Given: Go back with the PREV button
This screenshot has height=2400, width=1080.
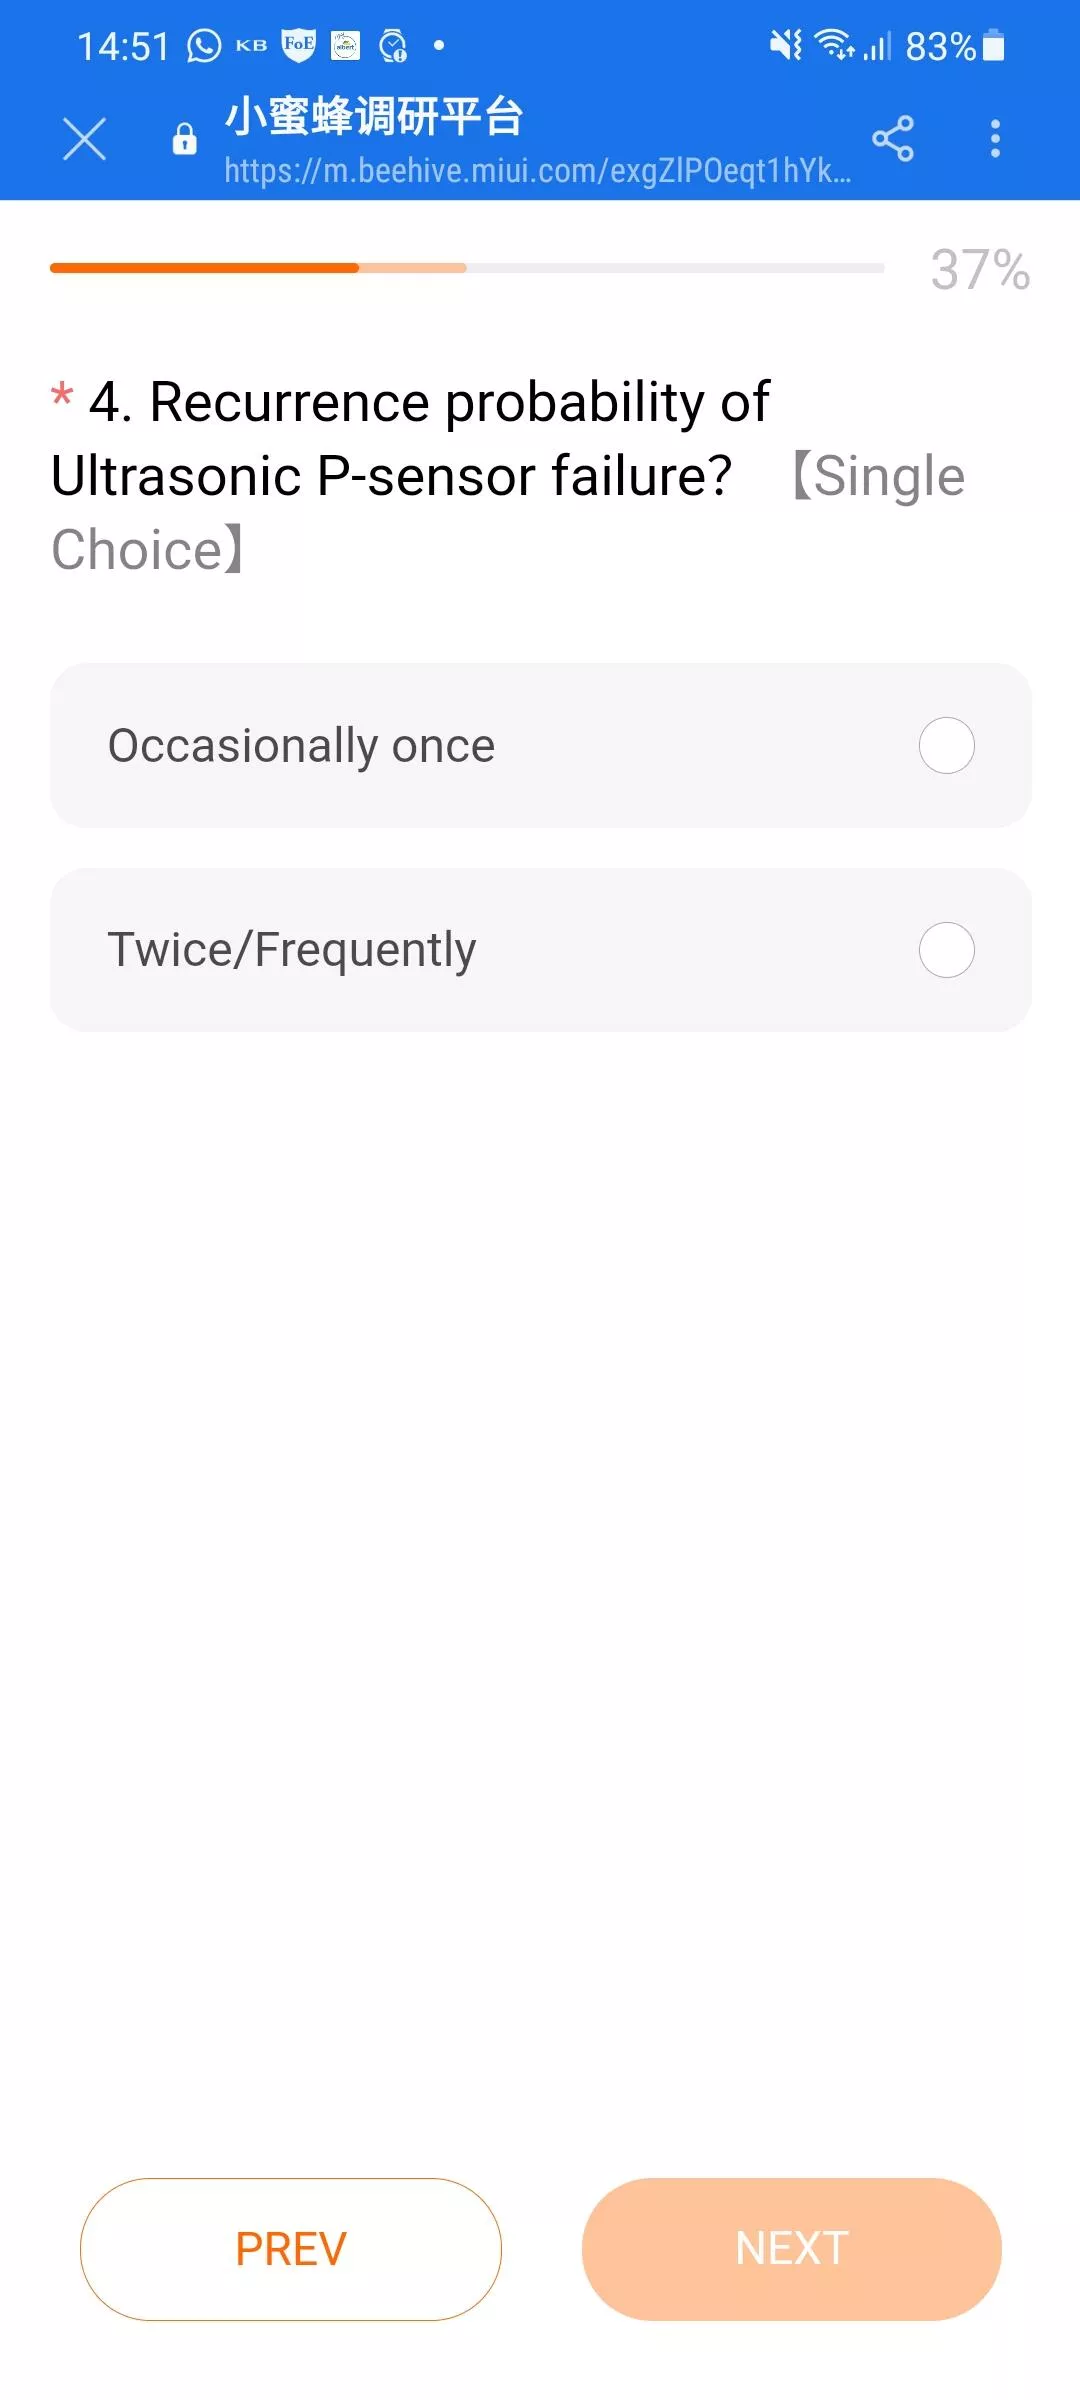Looking at the screenshot, I should 291,2249.
